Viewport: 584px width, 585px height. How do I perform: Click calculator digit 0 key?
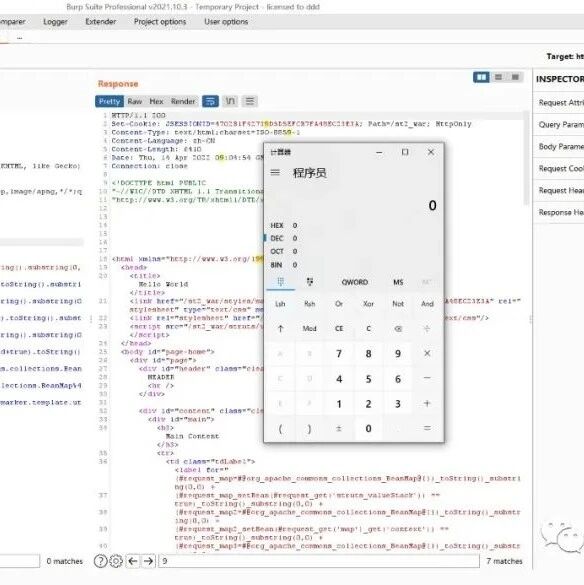tap(368, 428)
